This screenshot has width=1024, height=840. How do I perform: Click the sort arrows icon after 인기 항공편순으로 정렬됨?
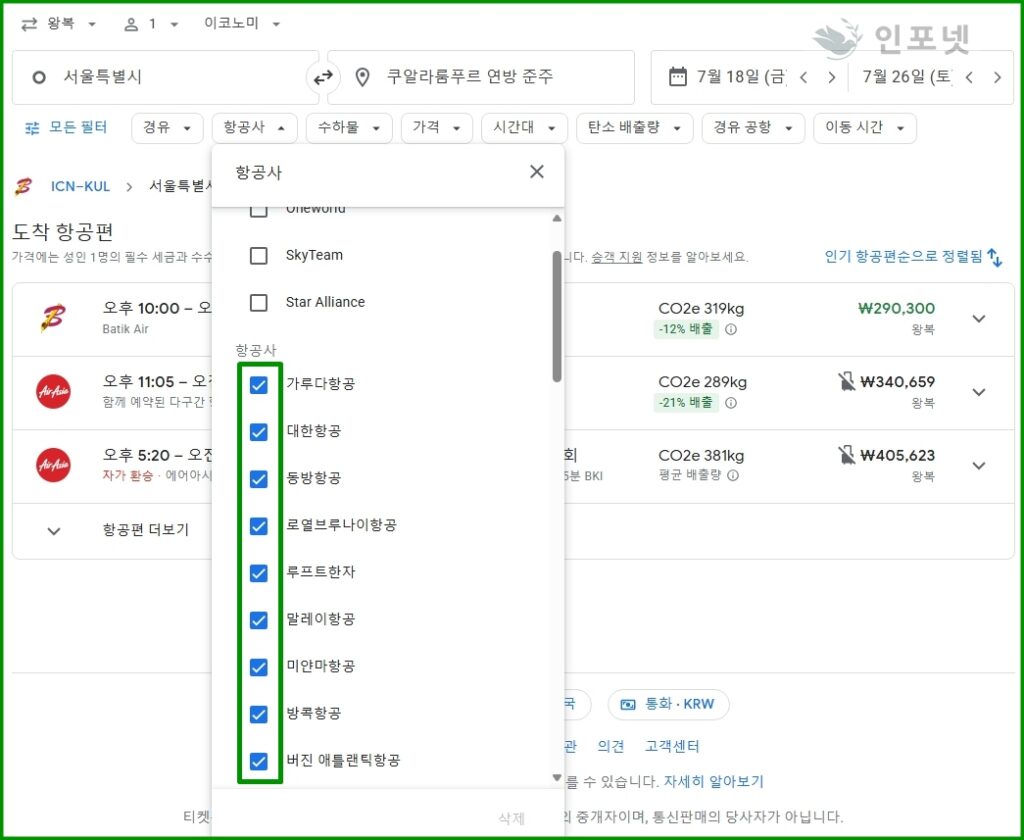(995, 257)
